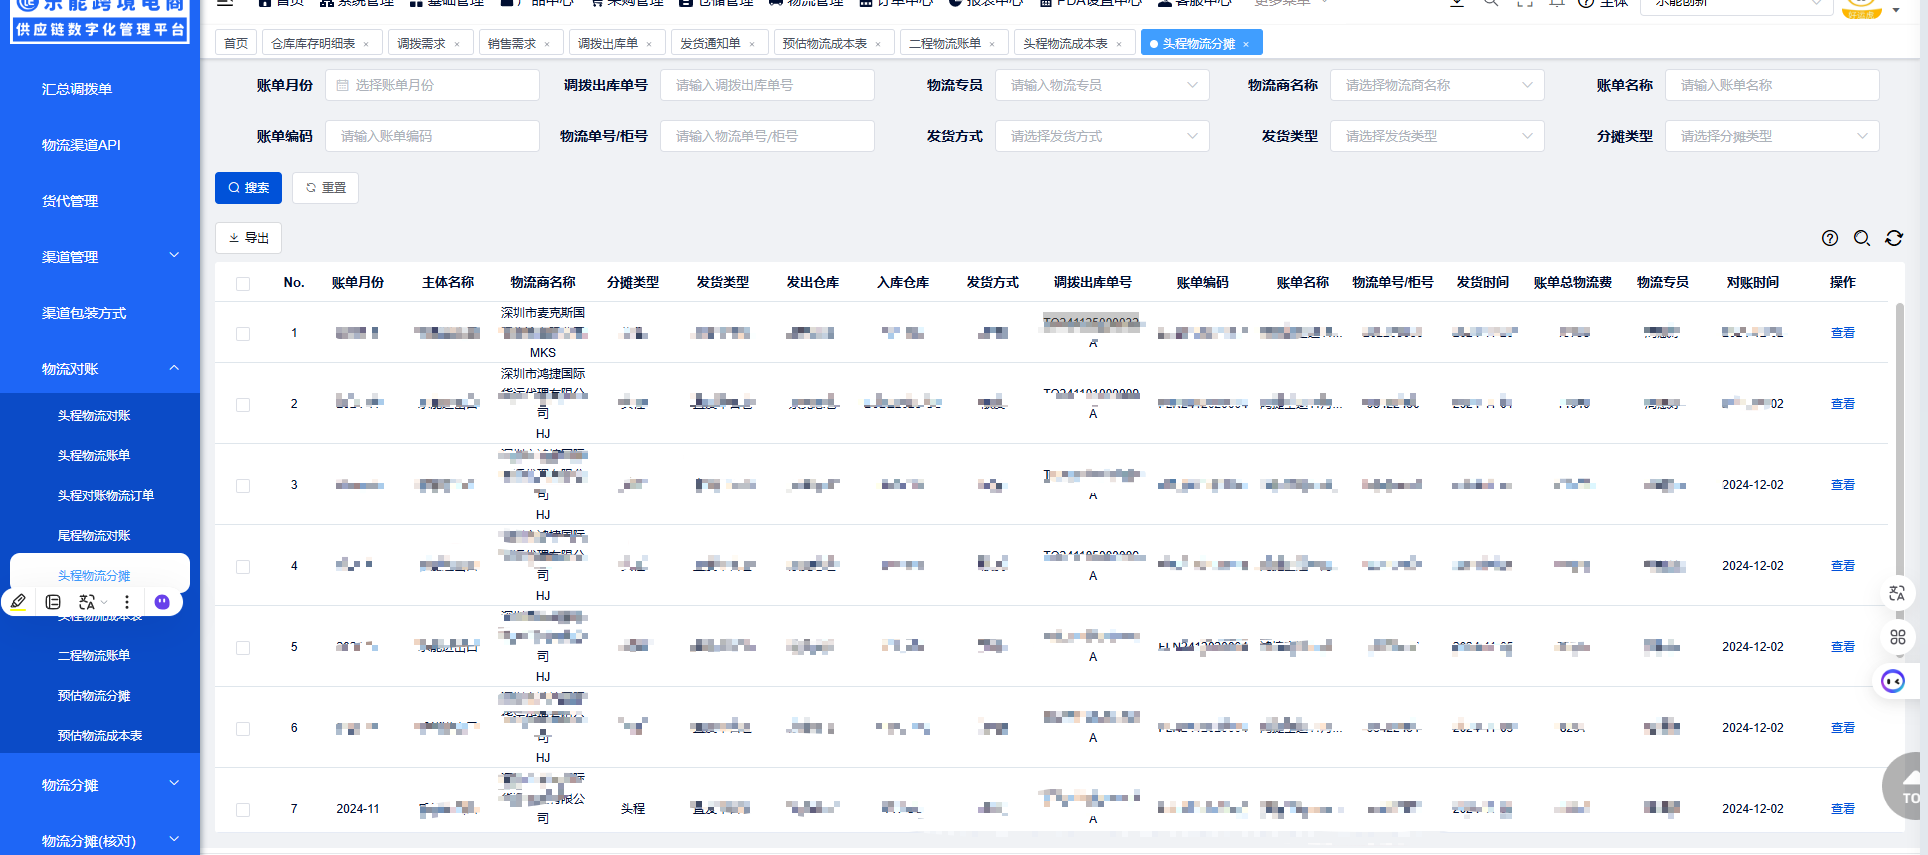This screenshot has width=1928, height=855.
Task: Check the checkbox for row No. 4
Action: point(243,566)
